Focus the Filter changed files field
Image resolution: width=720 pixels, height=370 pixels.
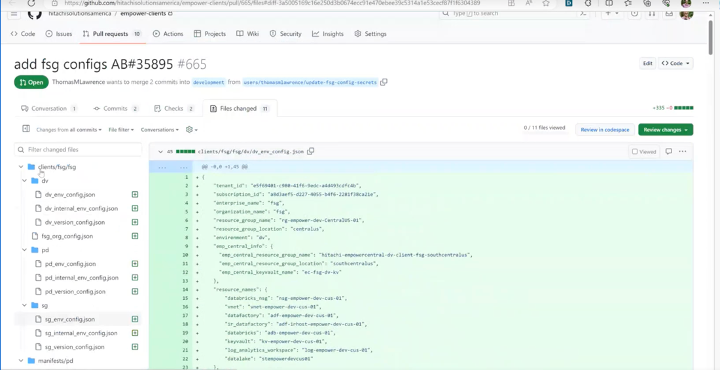point(78,150)
